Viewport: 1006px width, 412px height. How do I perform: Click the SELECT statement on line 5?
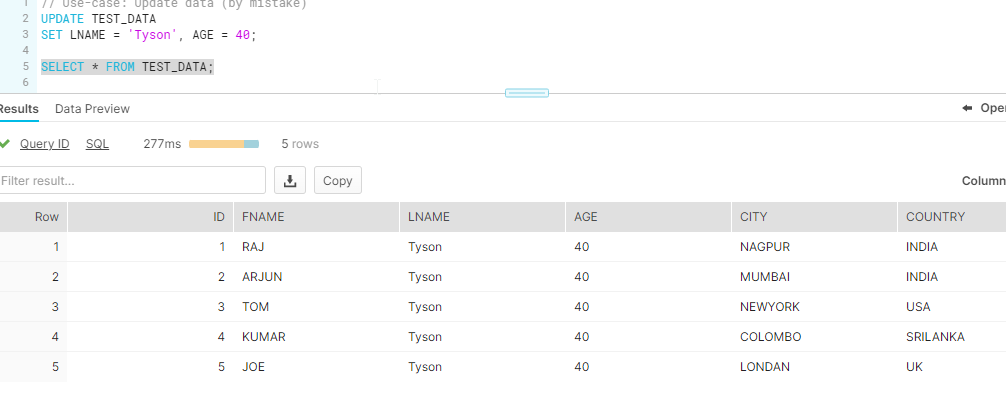tap(127, 67)
